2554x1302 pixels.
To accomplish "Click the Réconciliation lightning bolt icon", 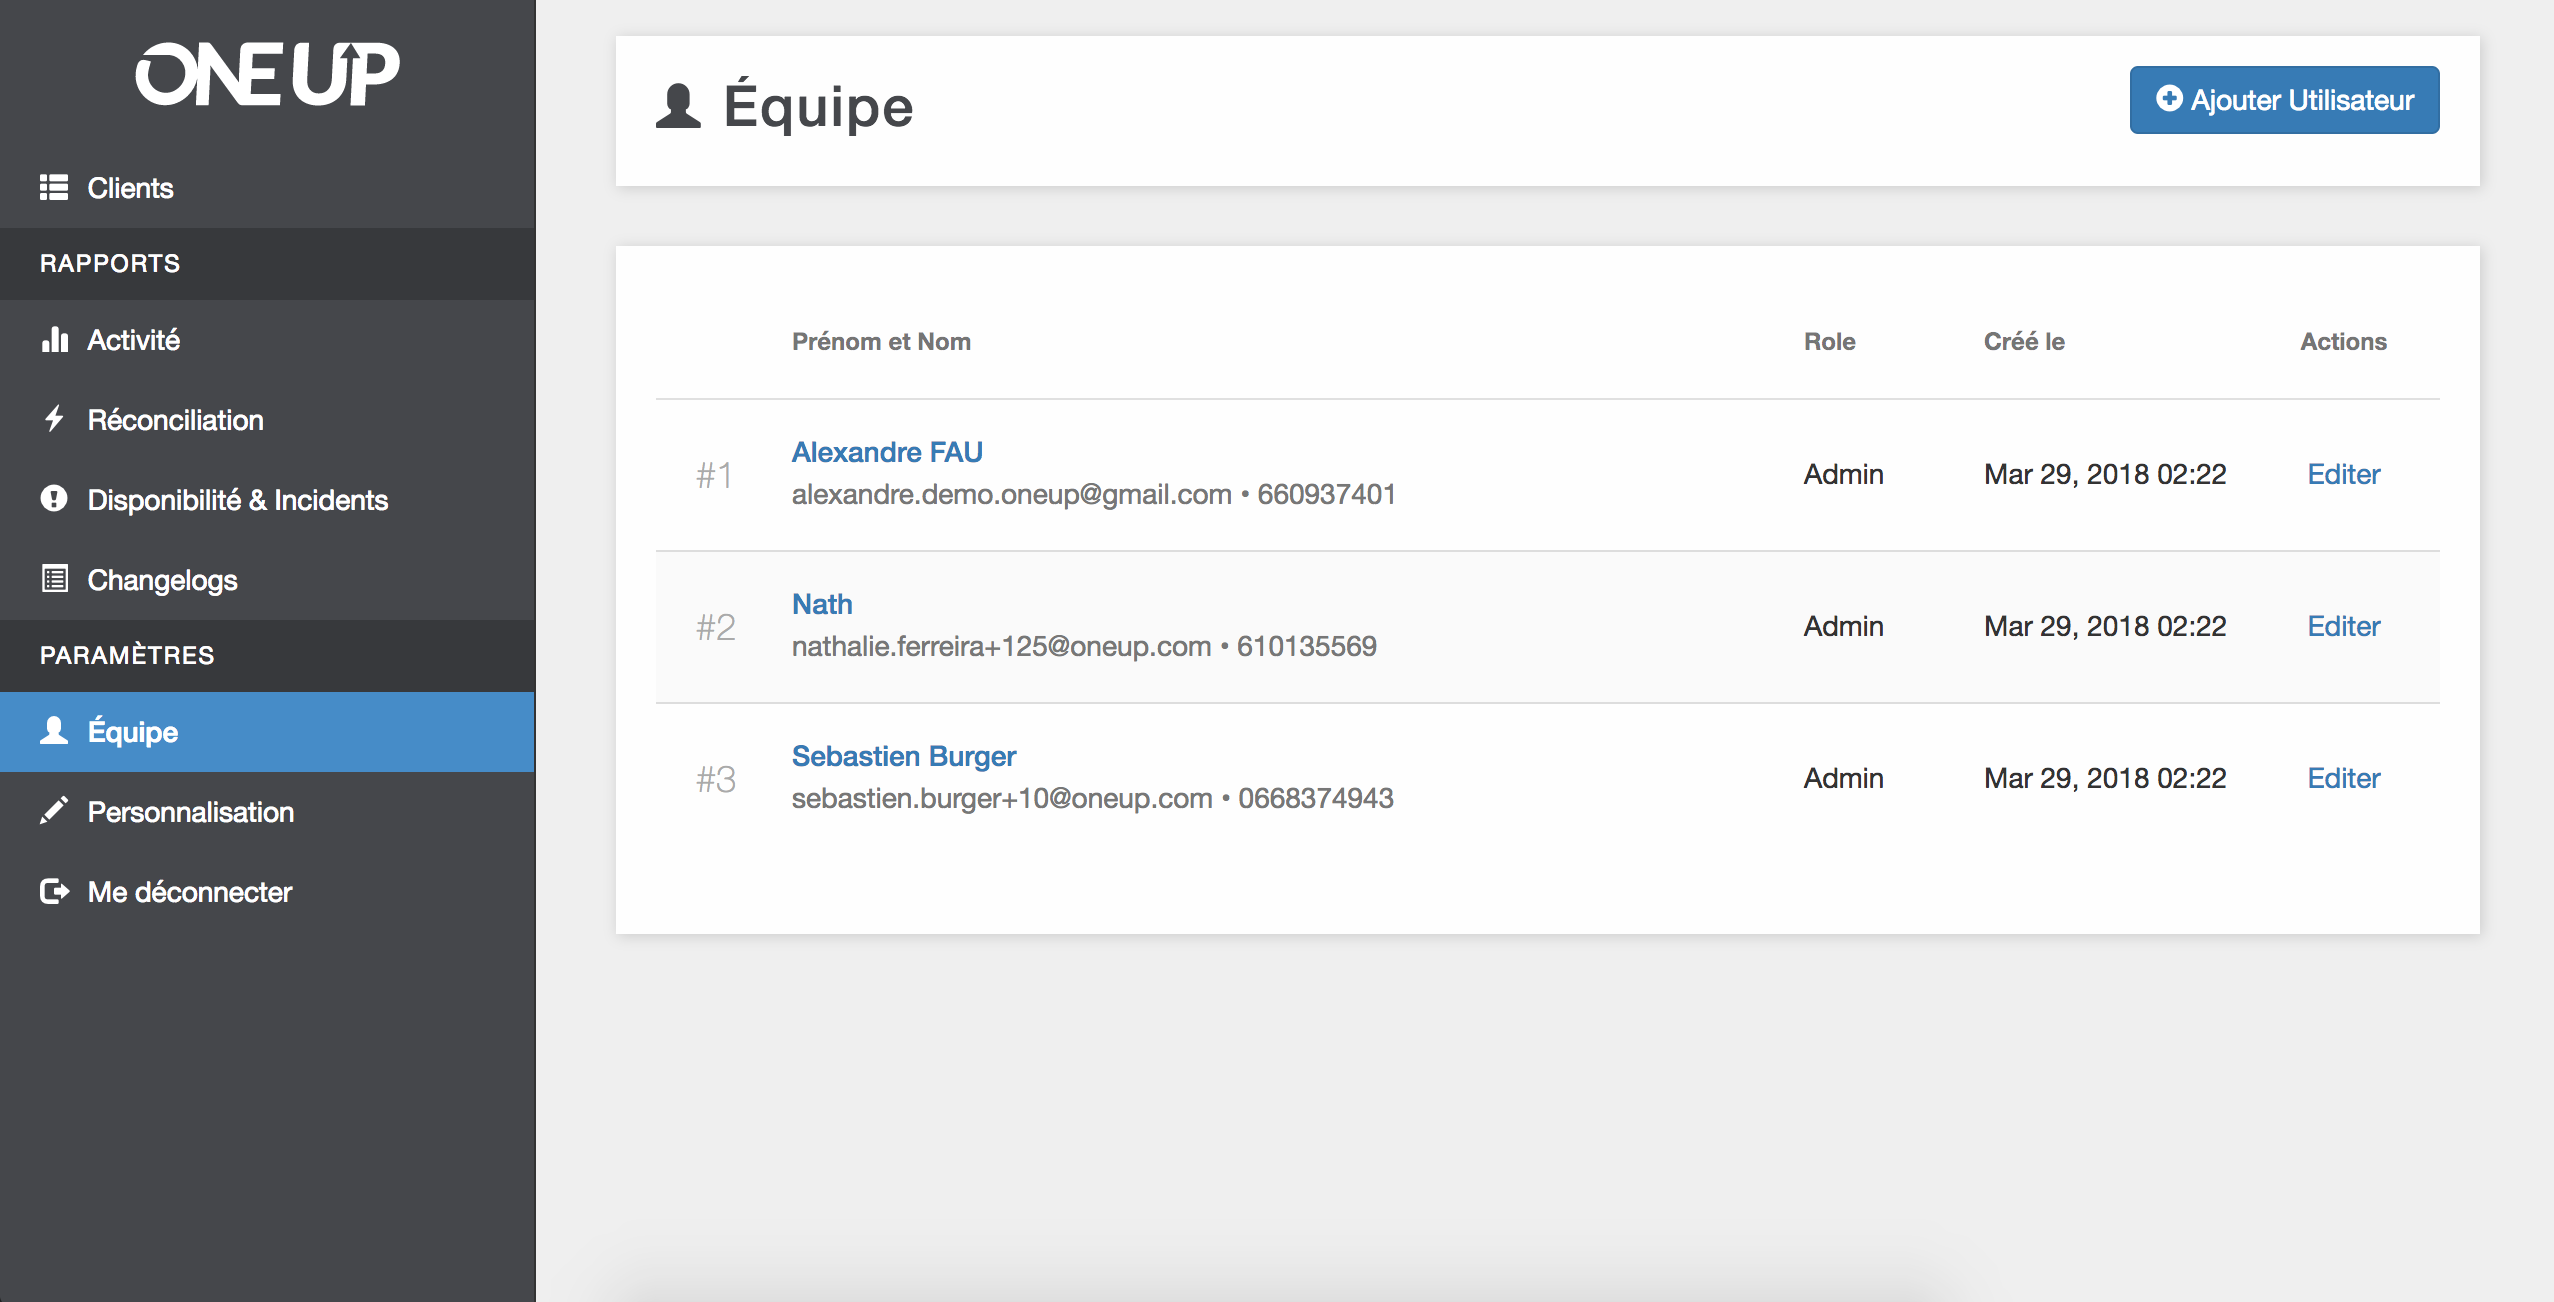I will 54,419.
